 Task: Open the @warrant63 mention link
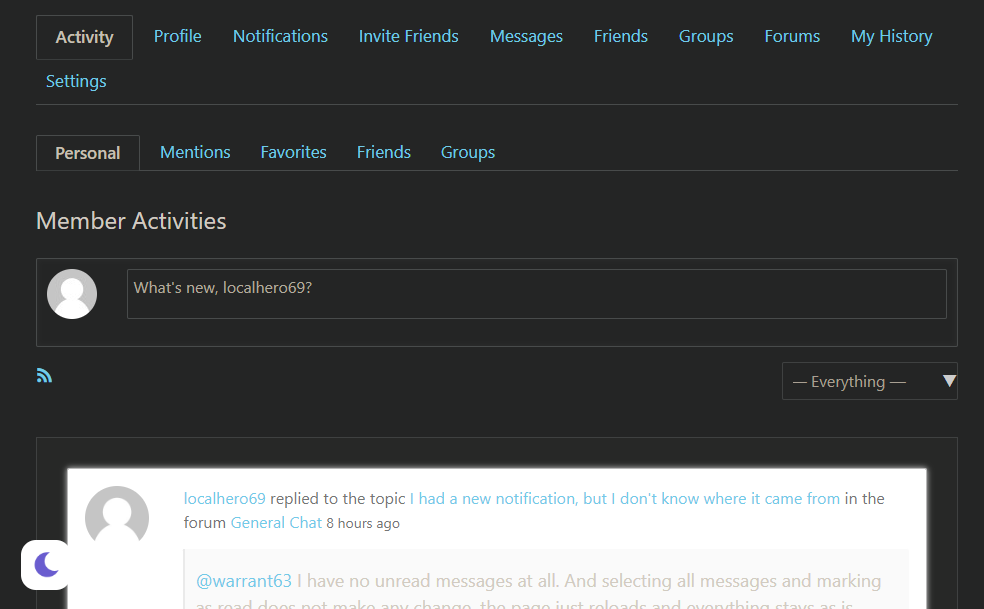click(x=243, y=581)
